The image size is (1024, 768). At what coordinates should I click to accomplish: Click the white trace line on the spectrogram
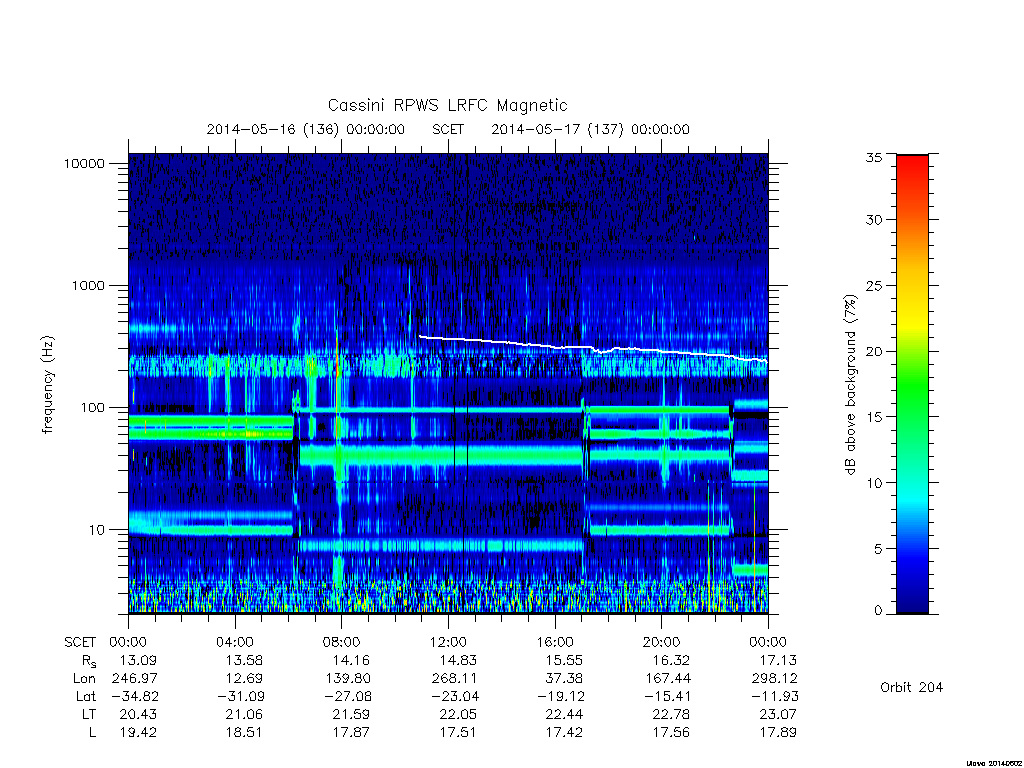point(591,349)
